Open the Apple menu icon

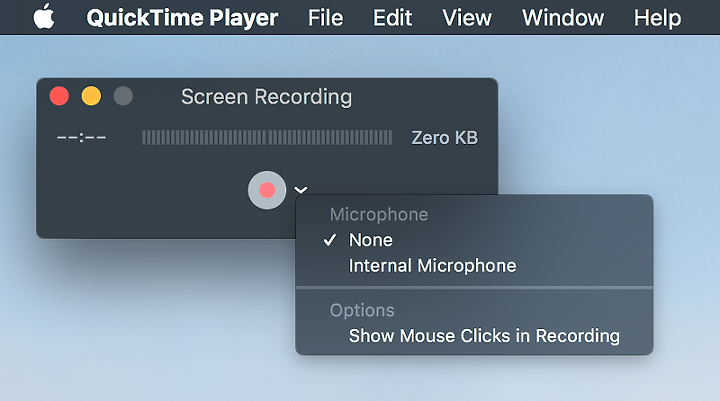[44, 17]
